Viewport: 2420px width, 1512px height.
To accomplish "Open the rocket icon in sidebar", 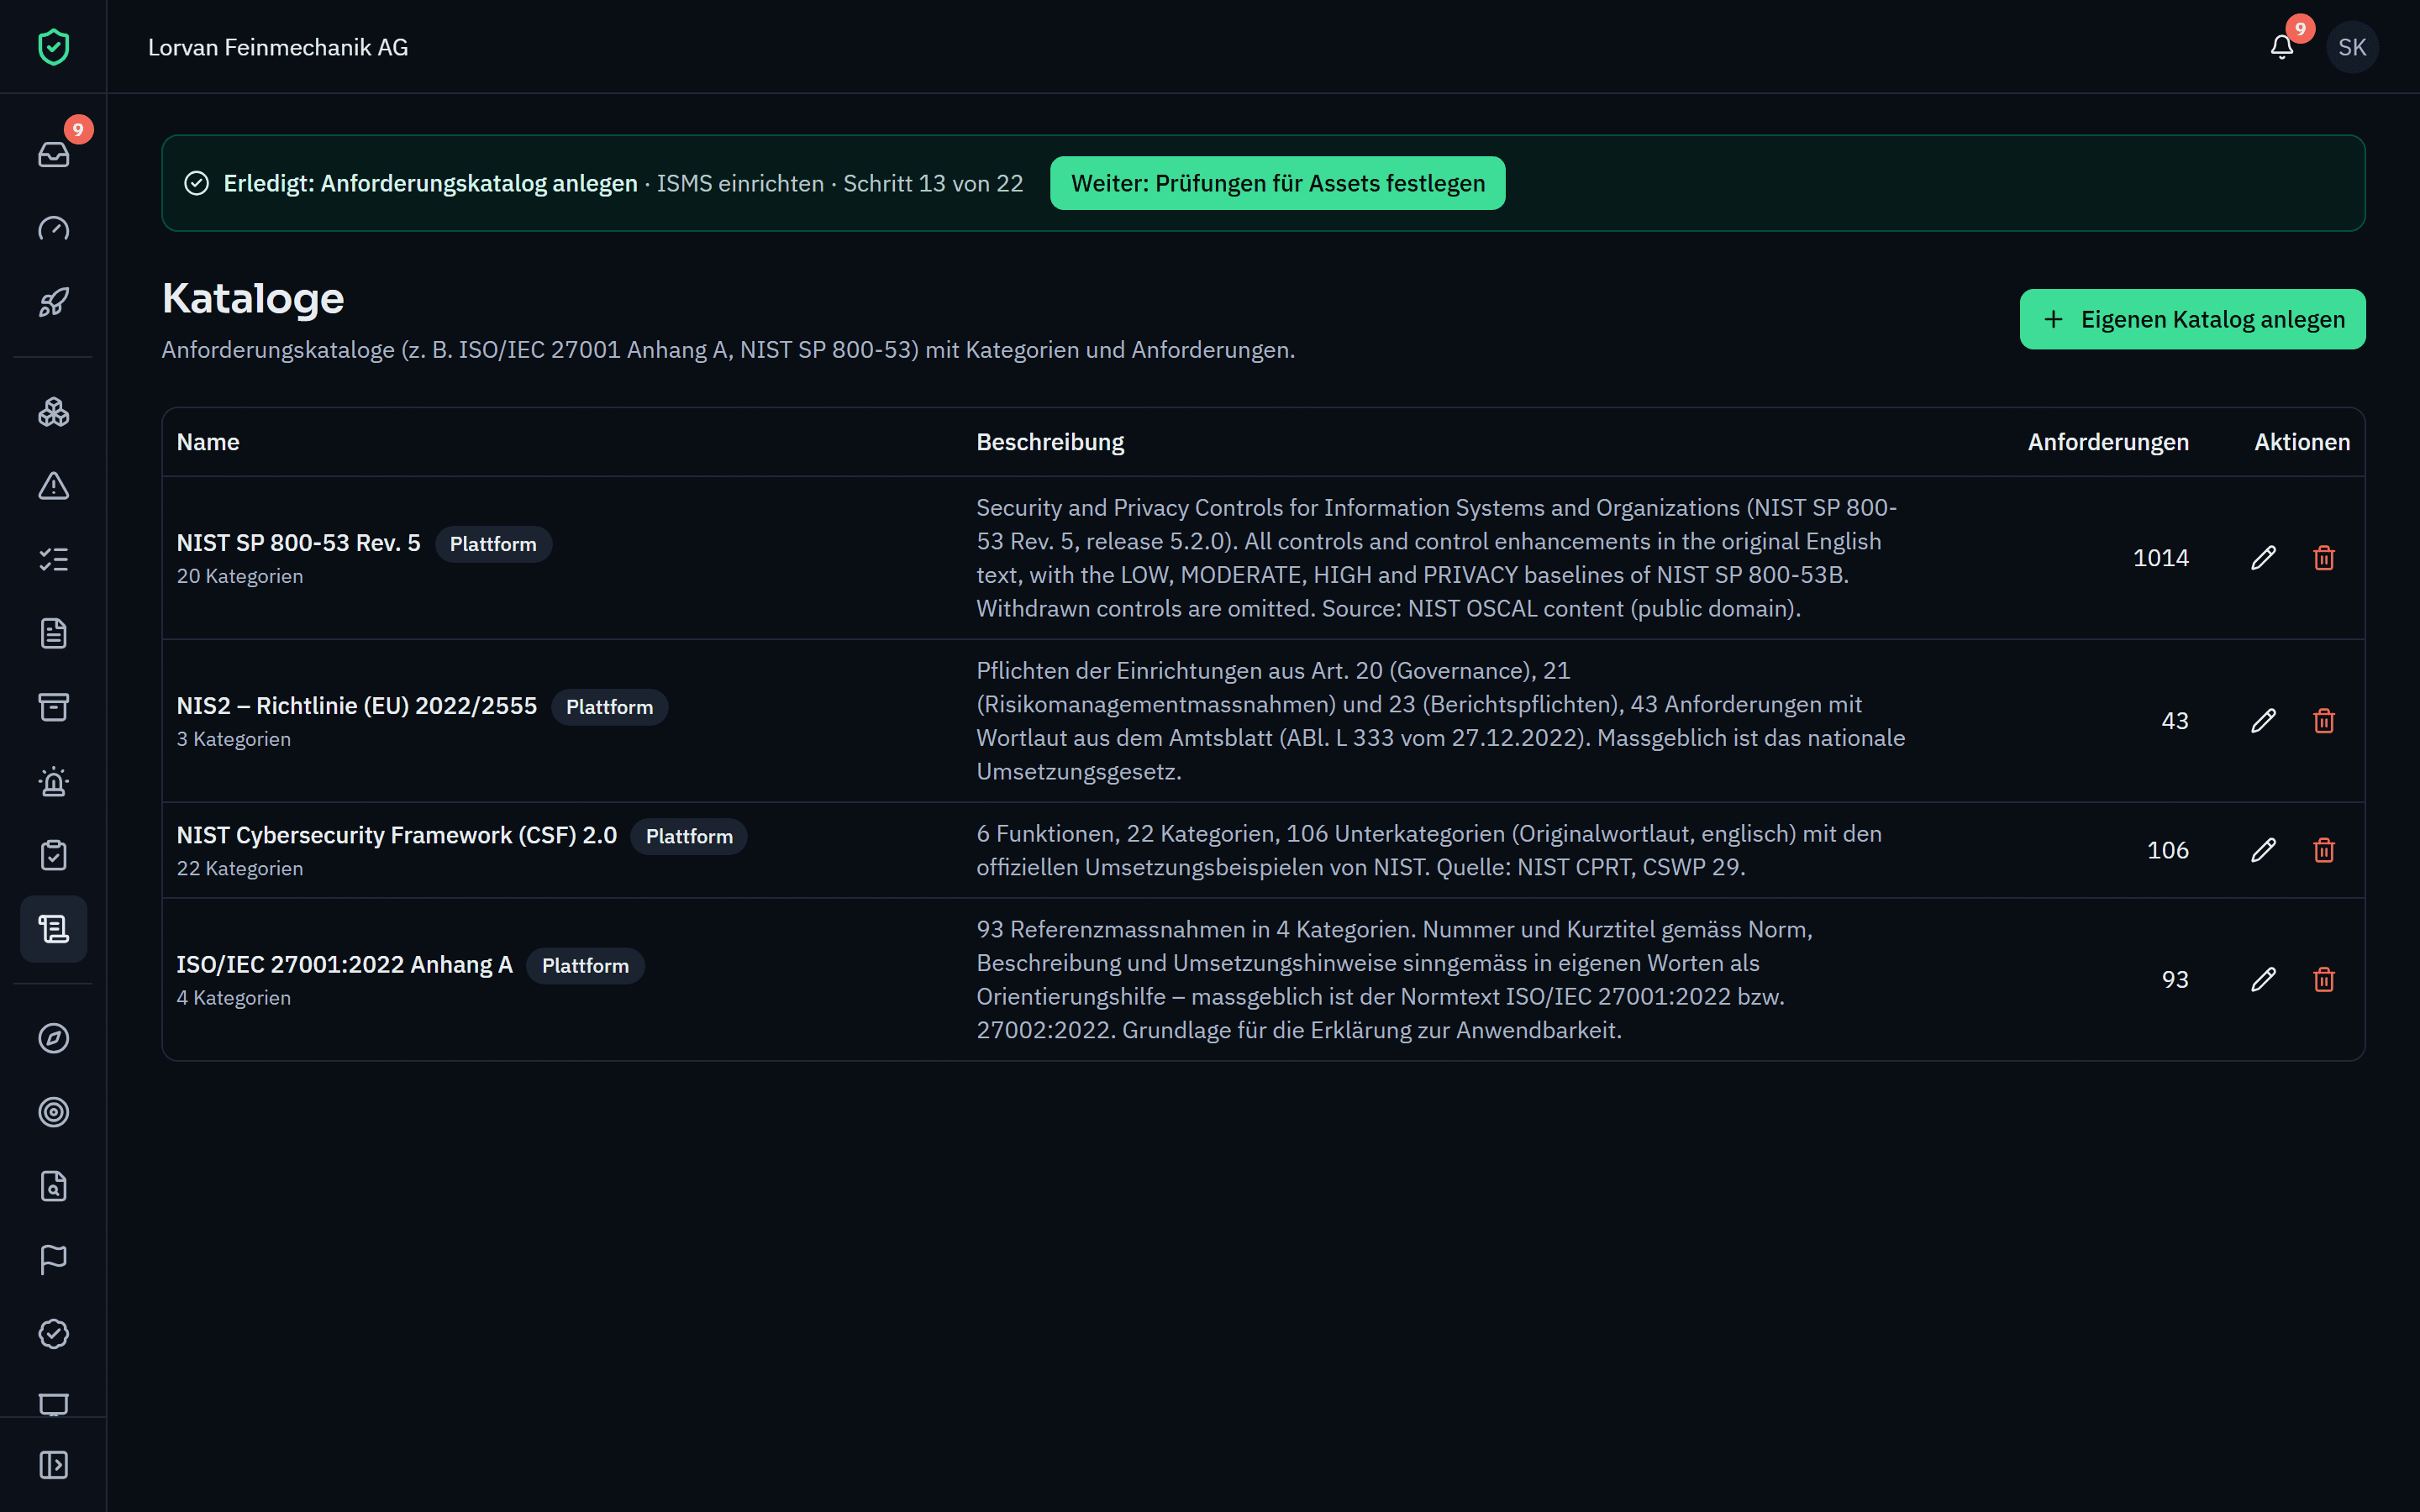I will pyautogui.click(x=53, y=302).
